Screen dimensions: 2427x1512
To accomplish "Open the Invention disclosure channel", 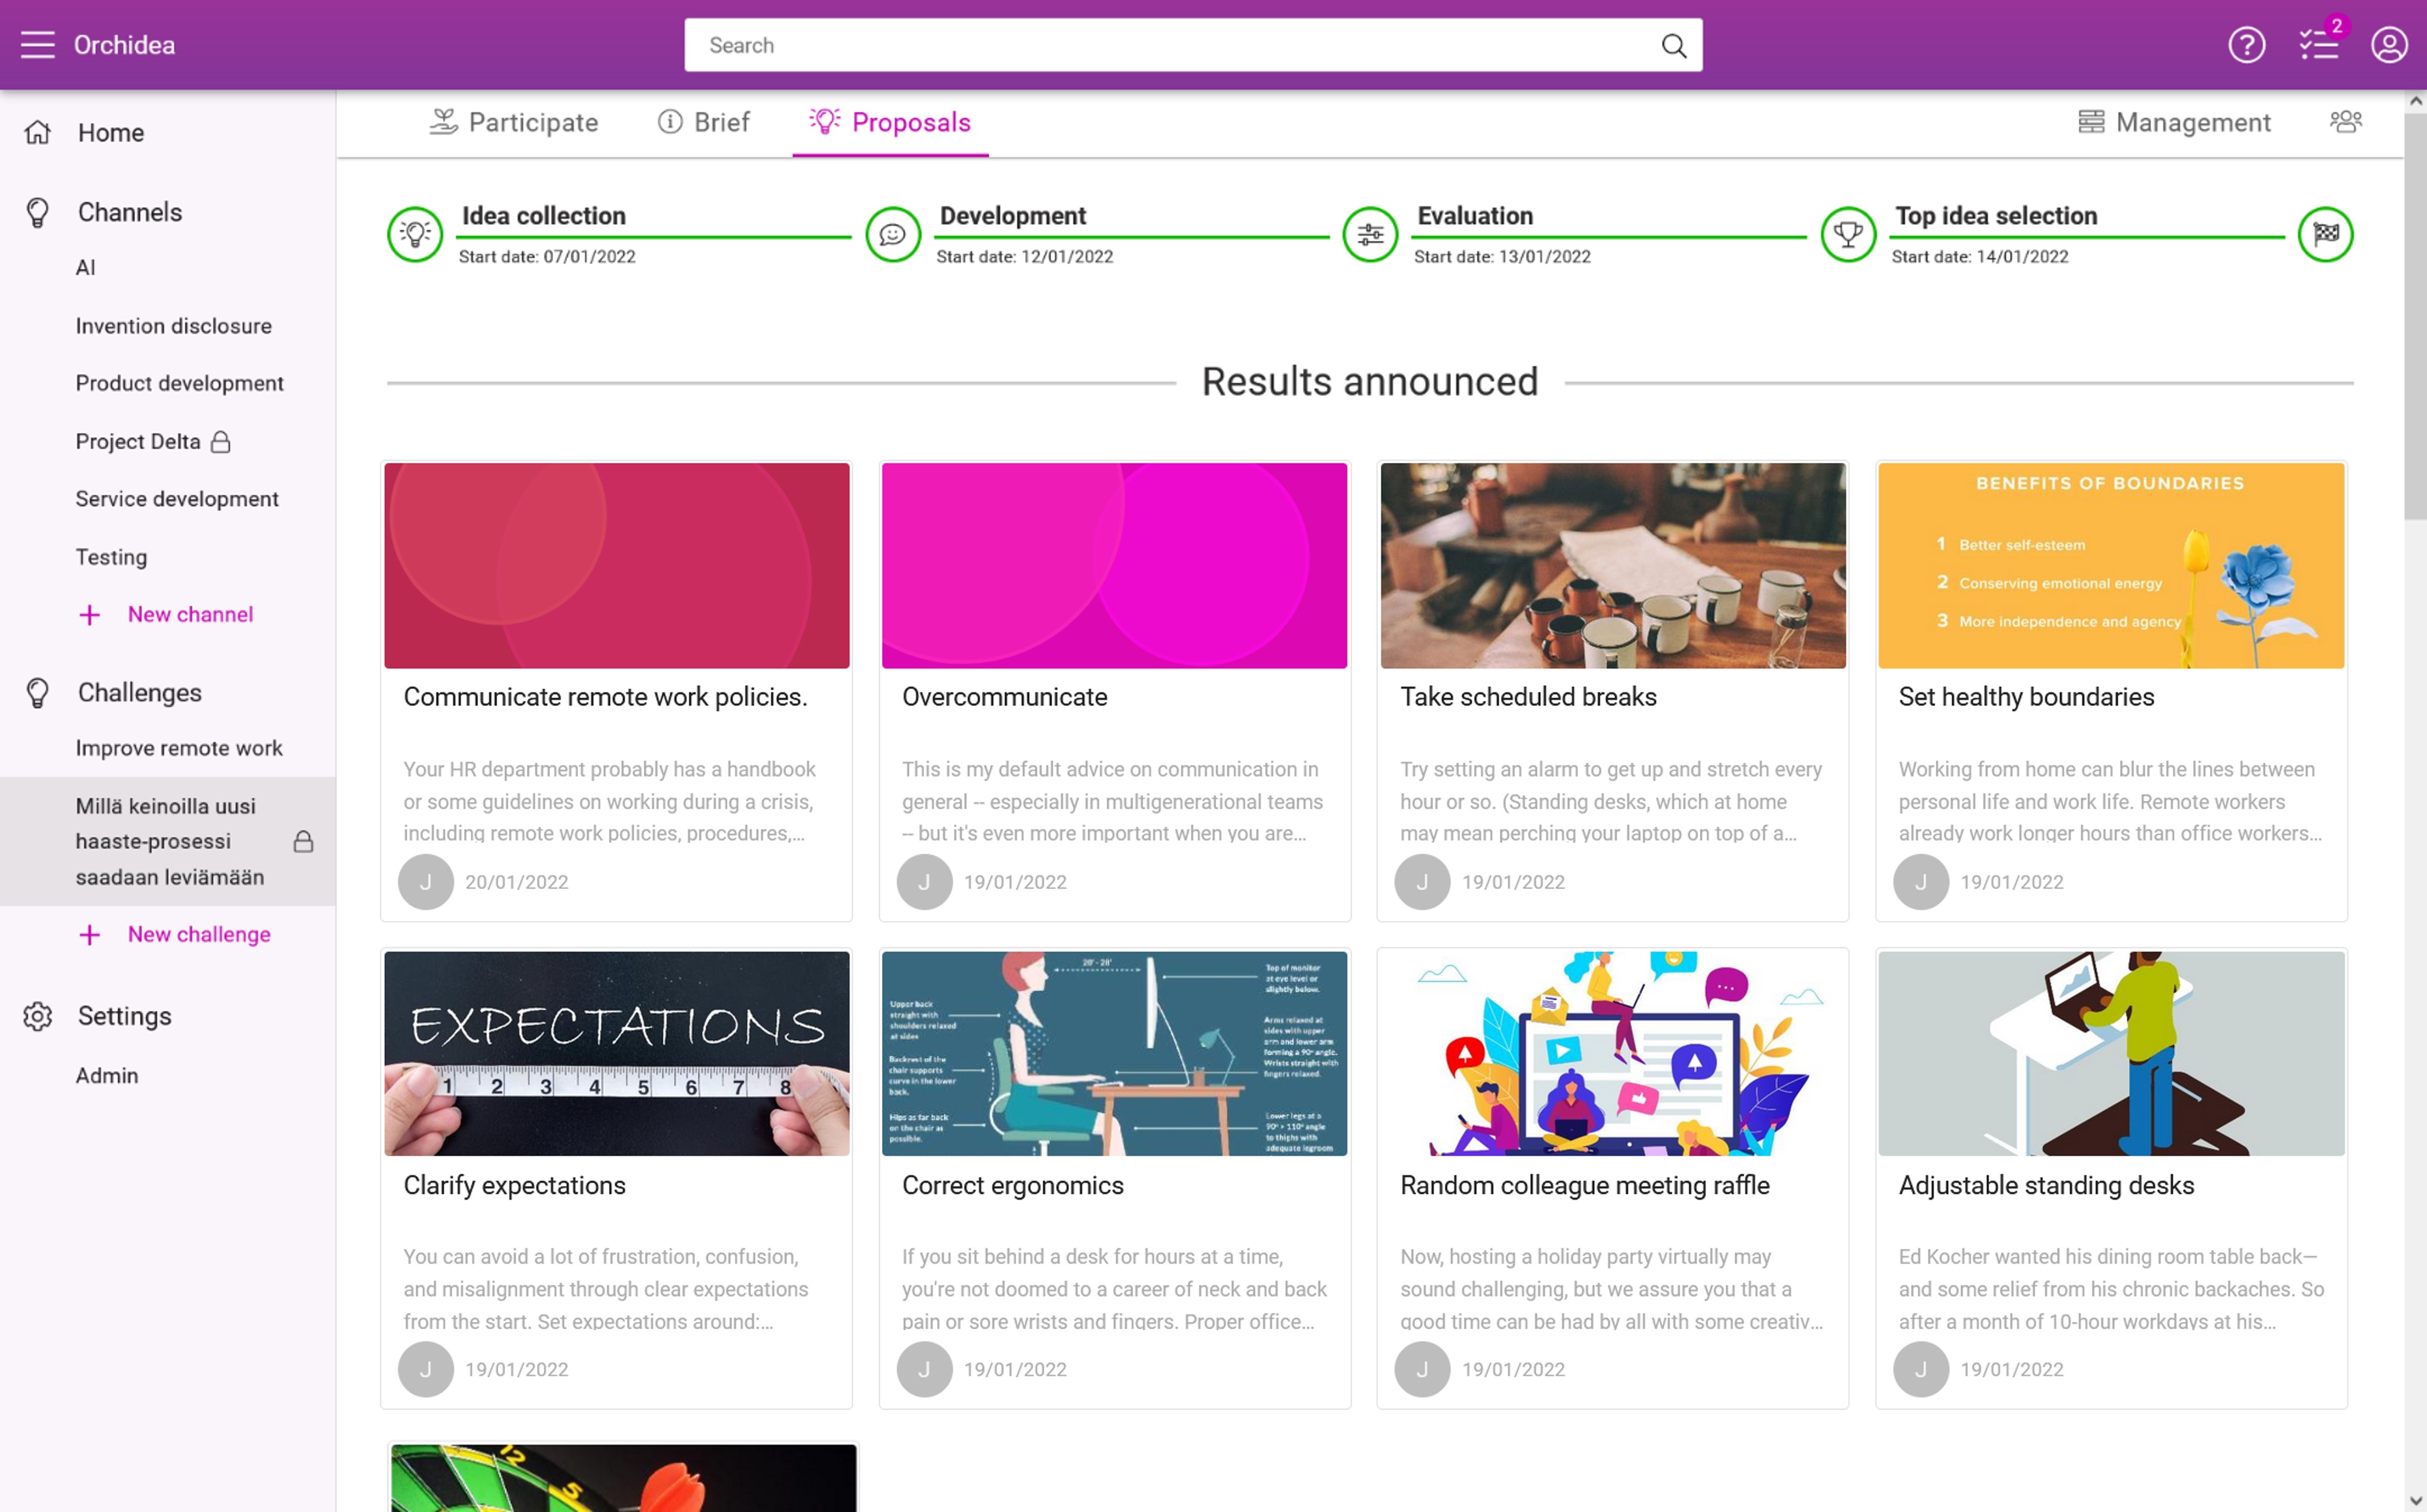I will (174, 326).
